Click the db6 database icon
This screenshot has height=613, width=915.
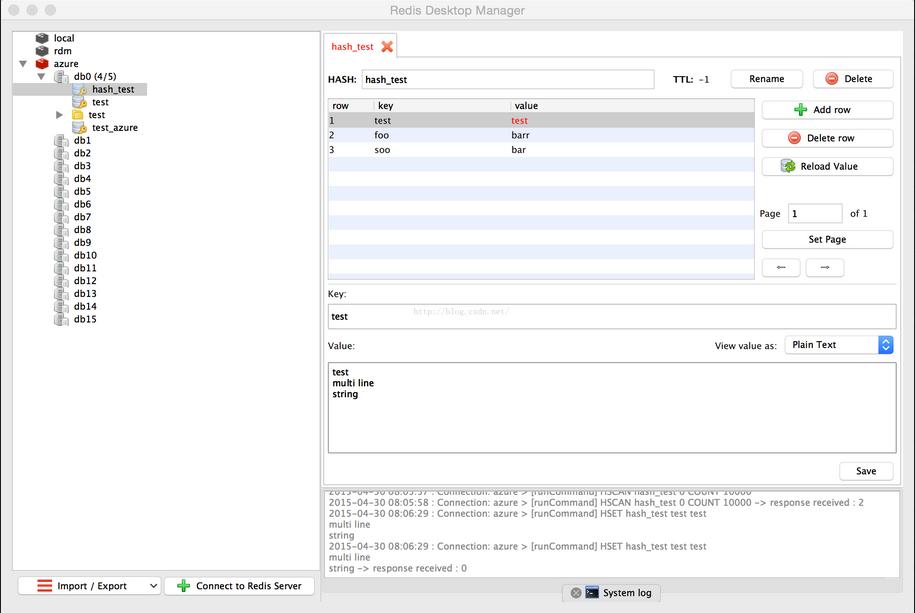point(61,204)
